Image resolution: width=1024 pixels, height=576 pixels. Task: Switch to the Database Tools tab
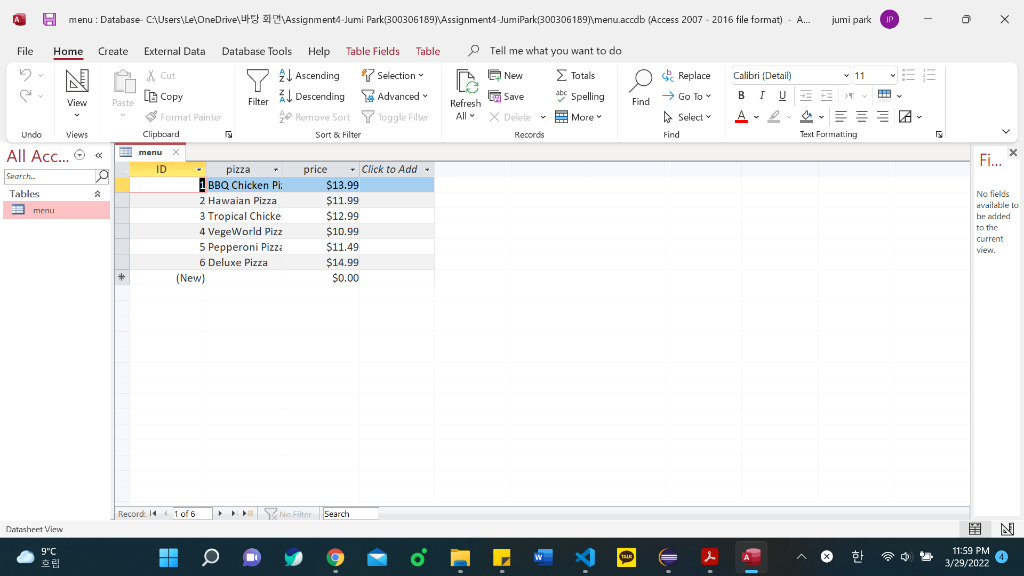257,51
